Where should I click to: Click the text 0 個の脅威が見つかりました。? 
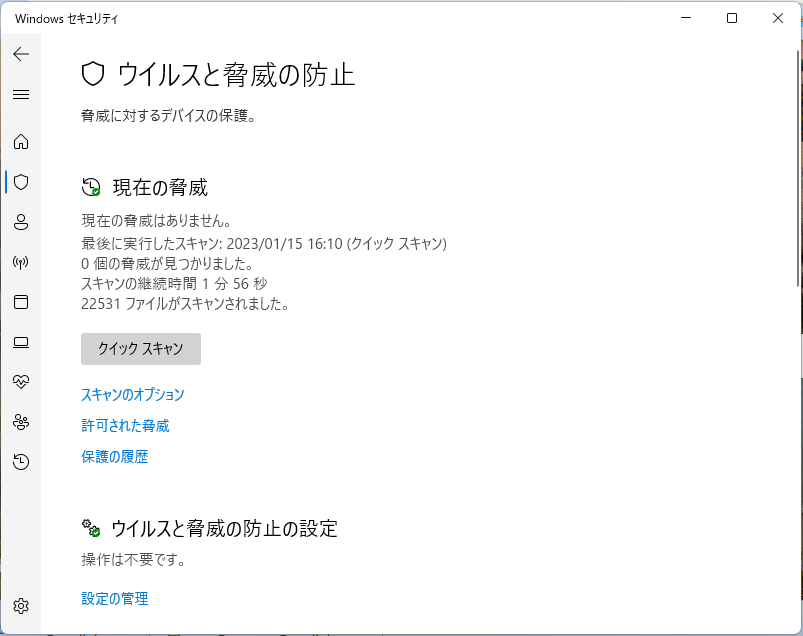167,263
